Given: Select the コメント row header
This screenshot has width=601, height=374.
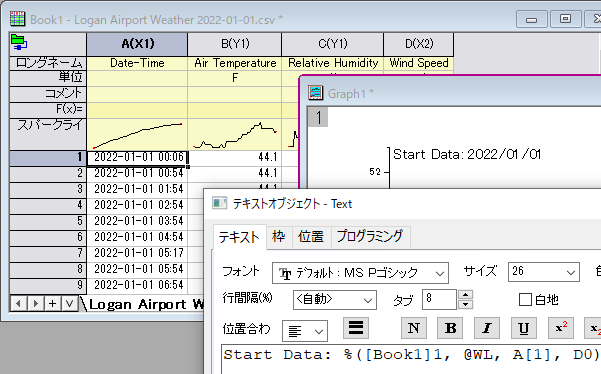Looking at the screenshot, I should [x=48, y=94].
